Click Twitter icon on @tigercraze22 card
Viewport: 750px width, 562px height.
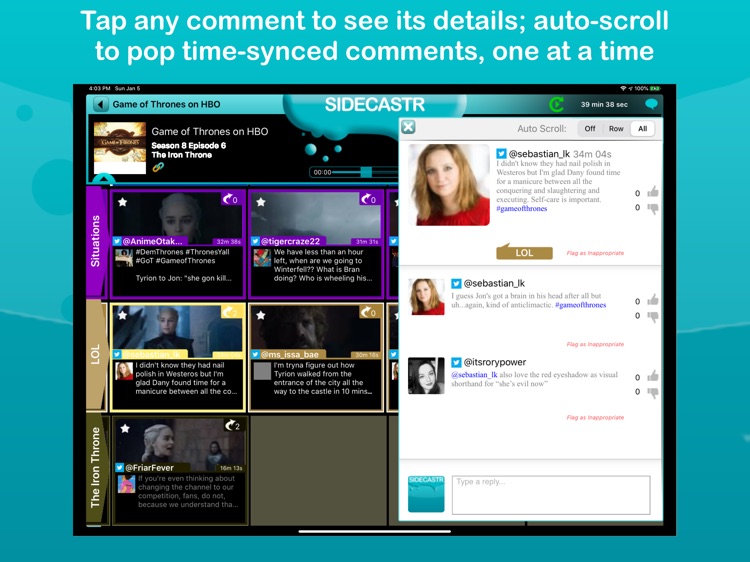point(255,241)
